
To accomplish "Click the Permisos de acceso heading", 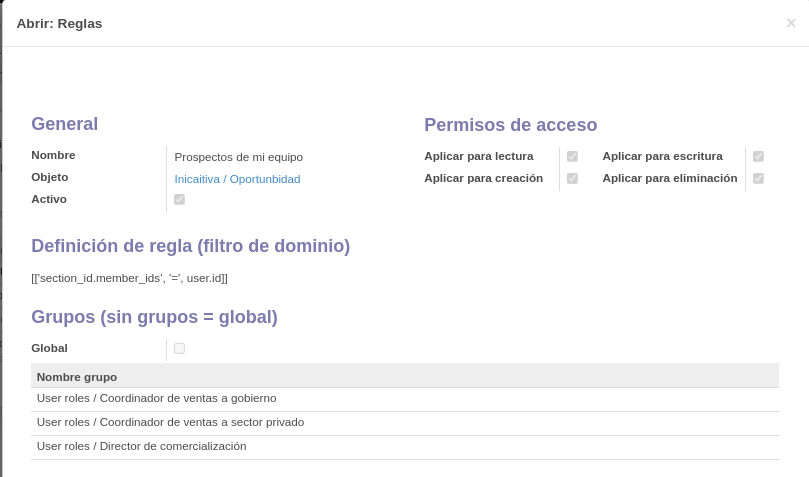I will click(510, 125).
